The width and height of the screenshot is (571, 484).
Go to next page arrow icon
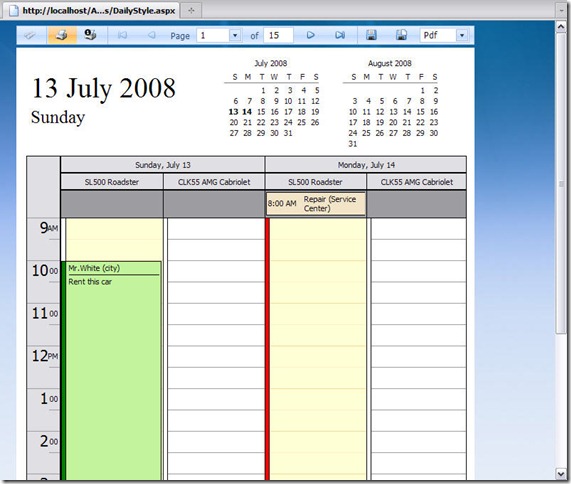tap(310, 35)
